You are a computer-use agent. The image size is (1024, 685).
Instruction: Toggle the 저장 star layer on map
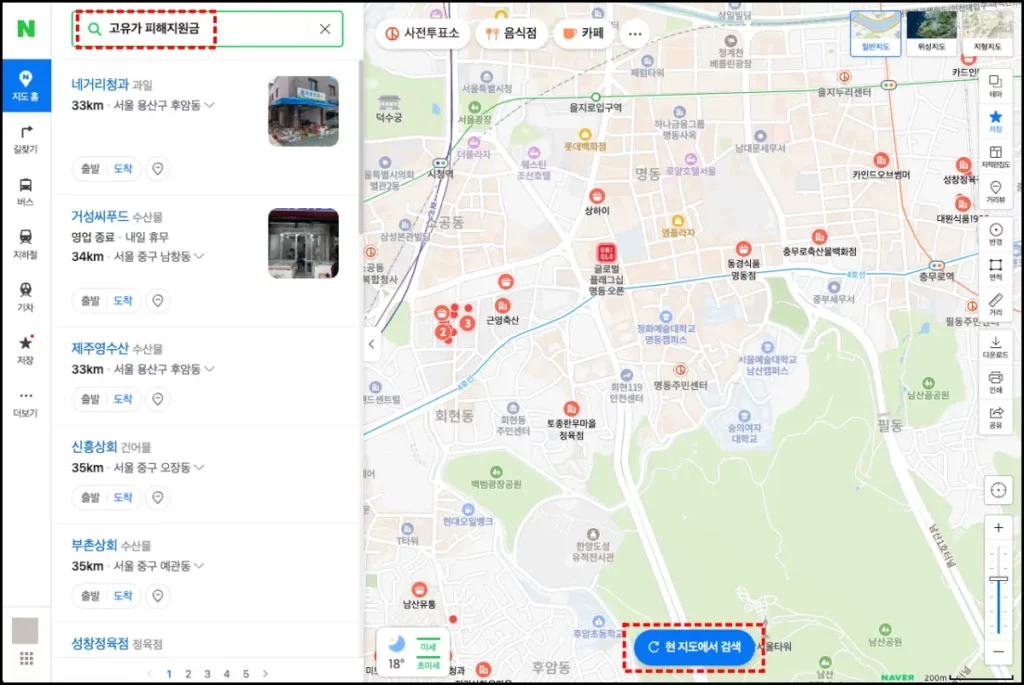995,121
